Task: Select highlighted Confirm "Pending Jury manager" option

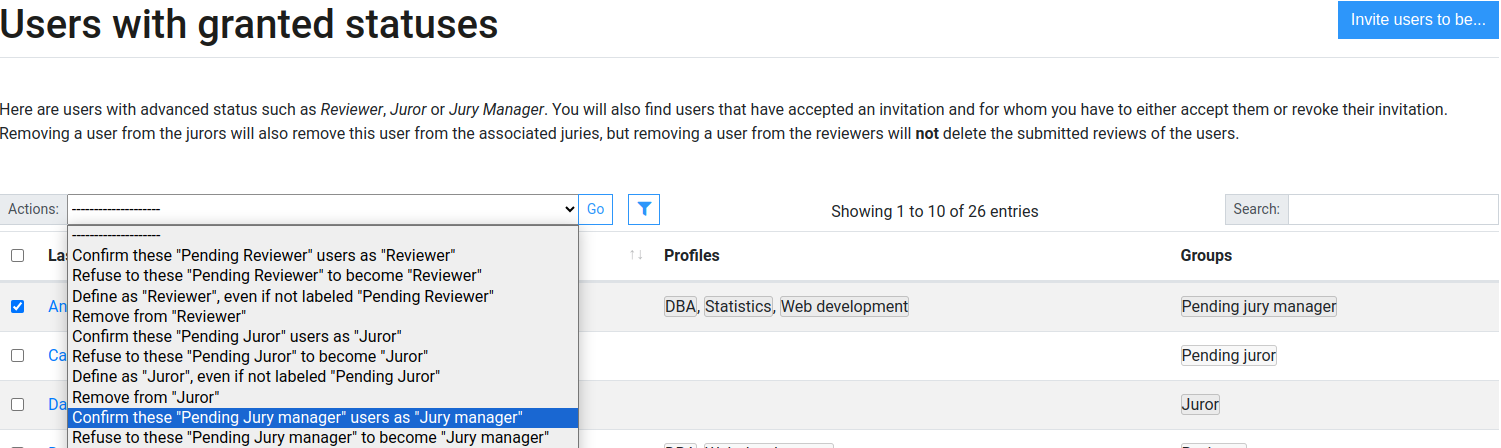Action: [298, 417]
